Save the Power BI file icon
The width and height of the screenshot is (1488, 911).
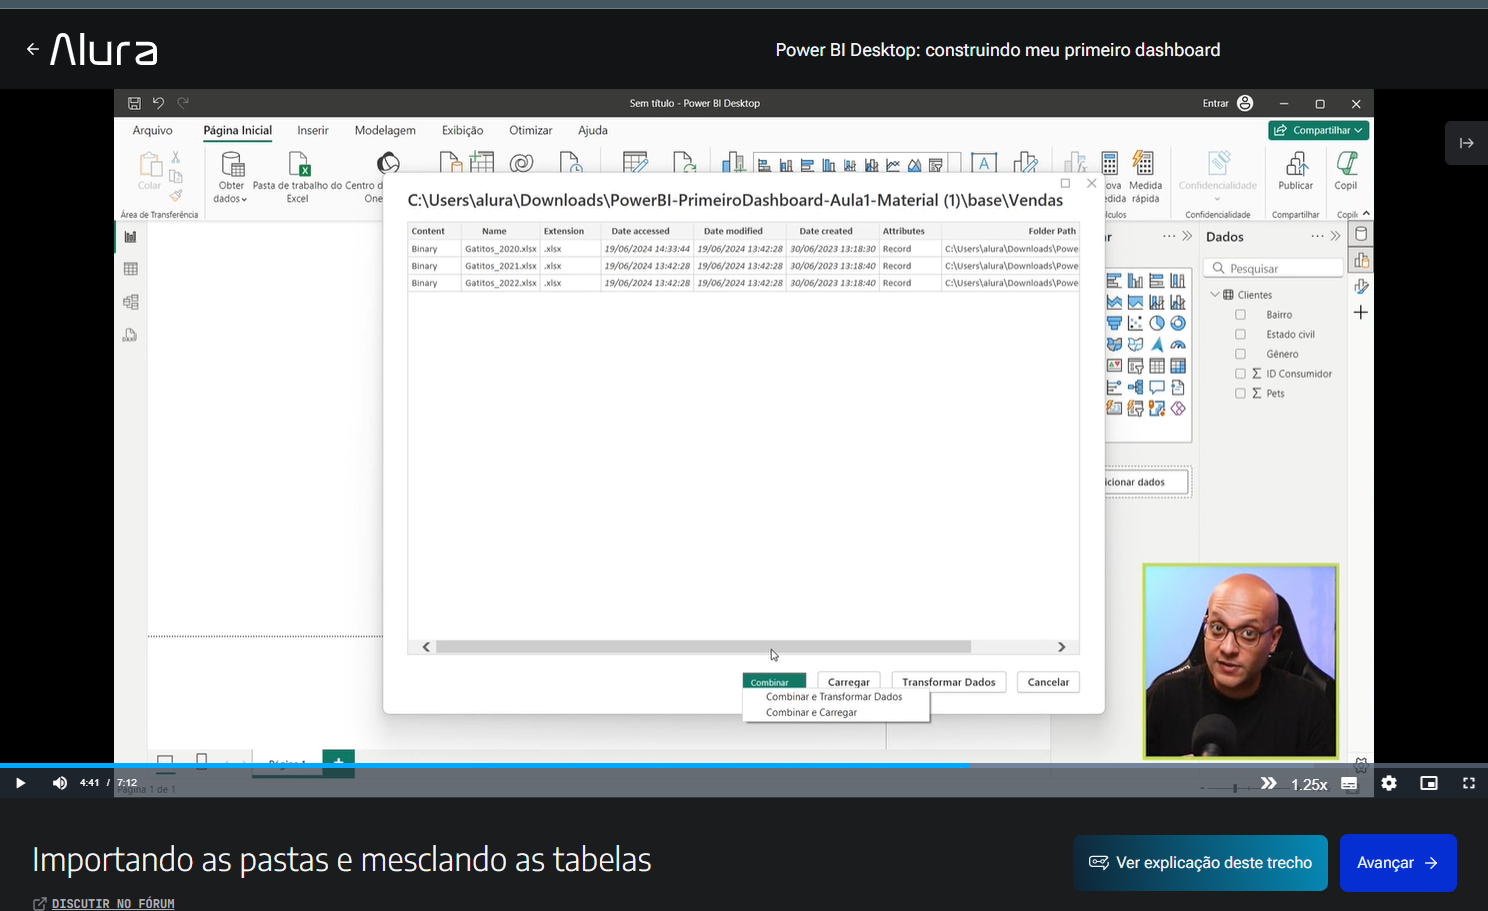click(134, 103)
